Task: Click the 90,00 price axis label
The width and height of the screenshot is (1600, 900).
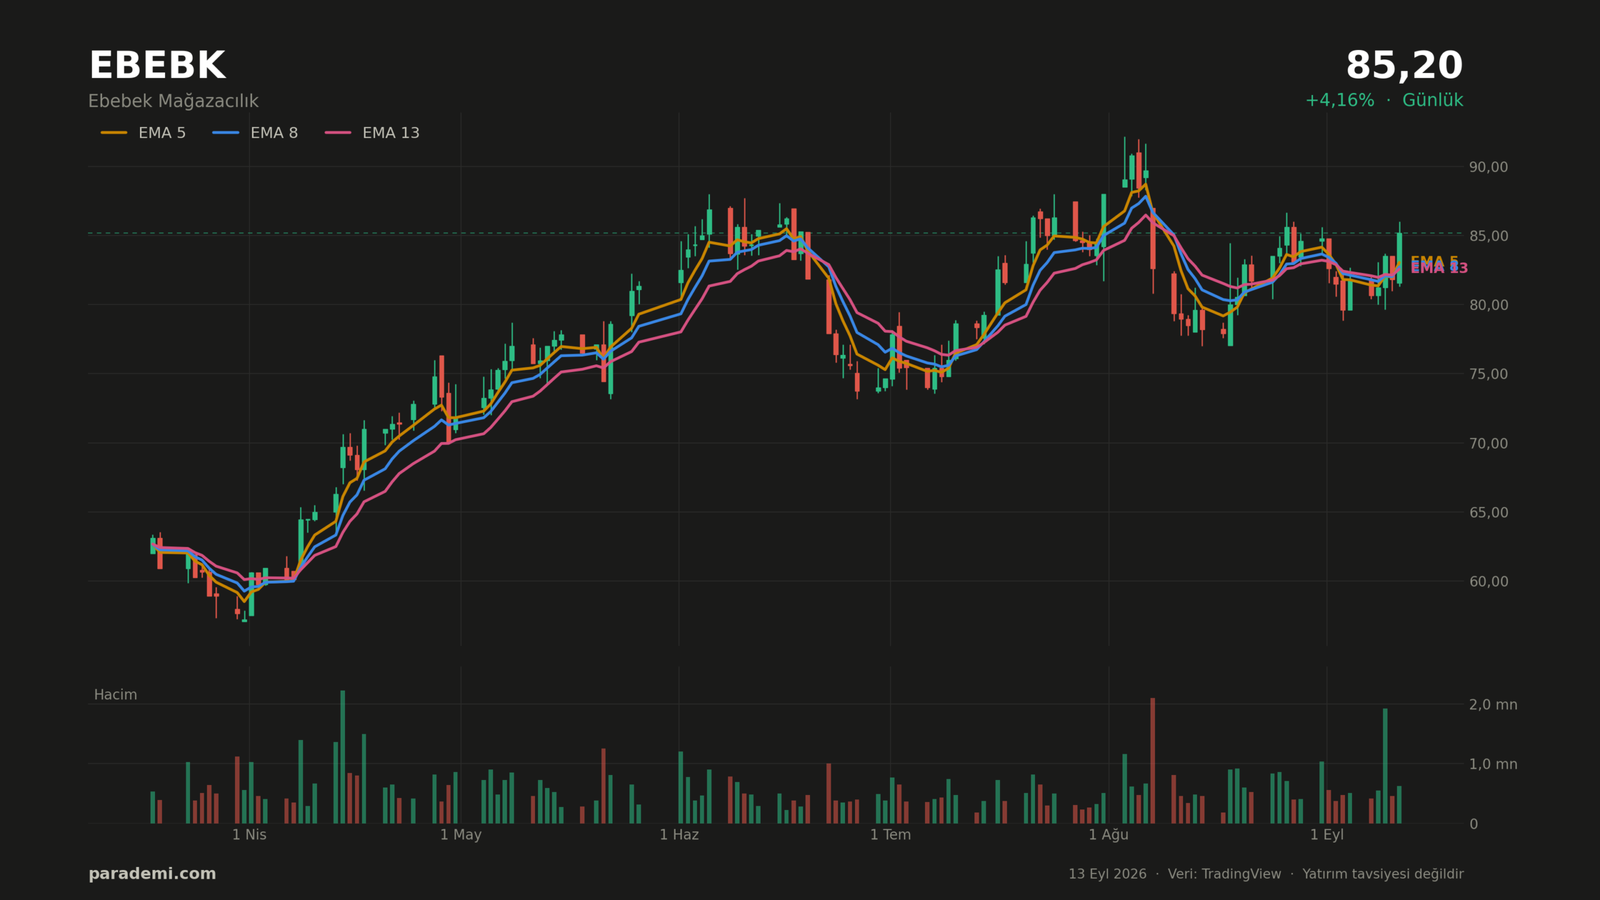Action: pos(1488,167)
